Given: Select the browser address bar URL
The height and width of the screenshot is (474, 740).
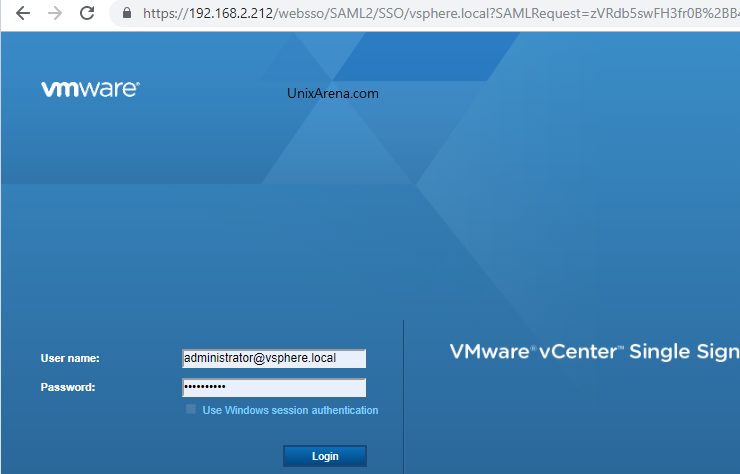Looking at the screenshot, I should pos(441,13).
